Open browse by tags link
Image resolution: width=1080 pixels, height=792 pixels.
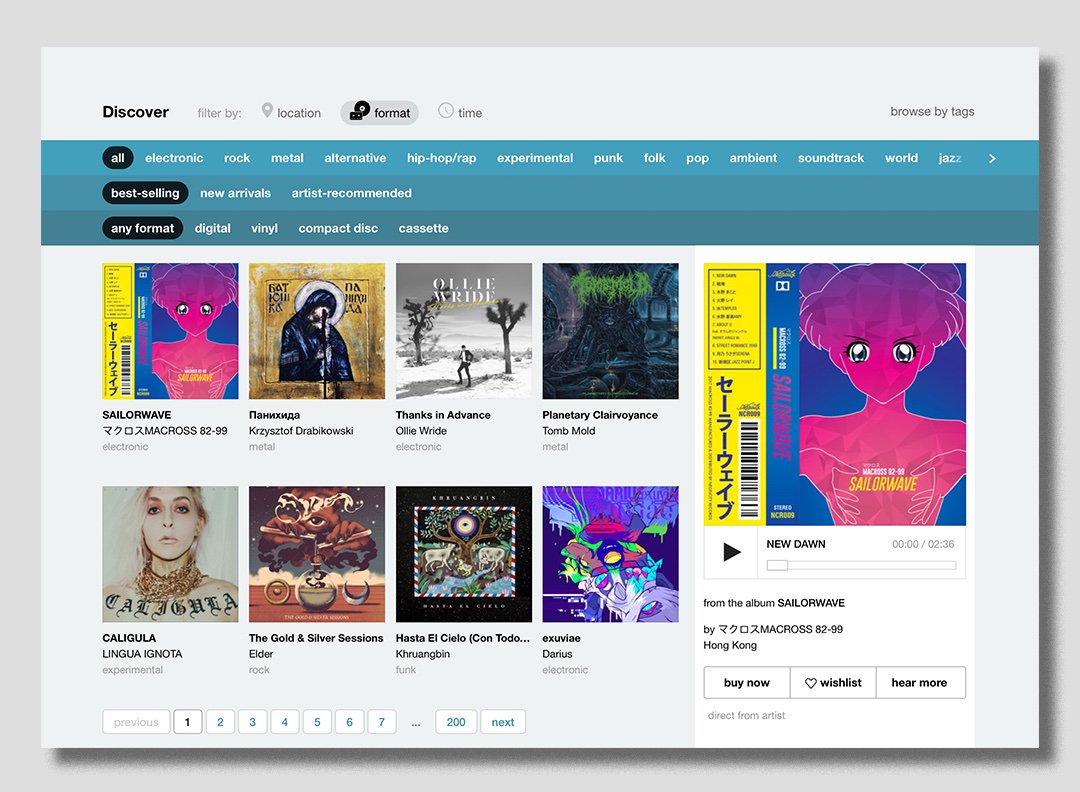932,112
